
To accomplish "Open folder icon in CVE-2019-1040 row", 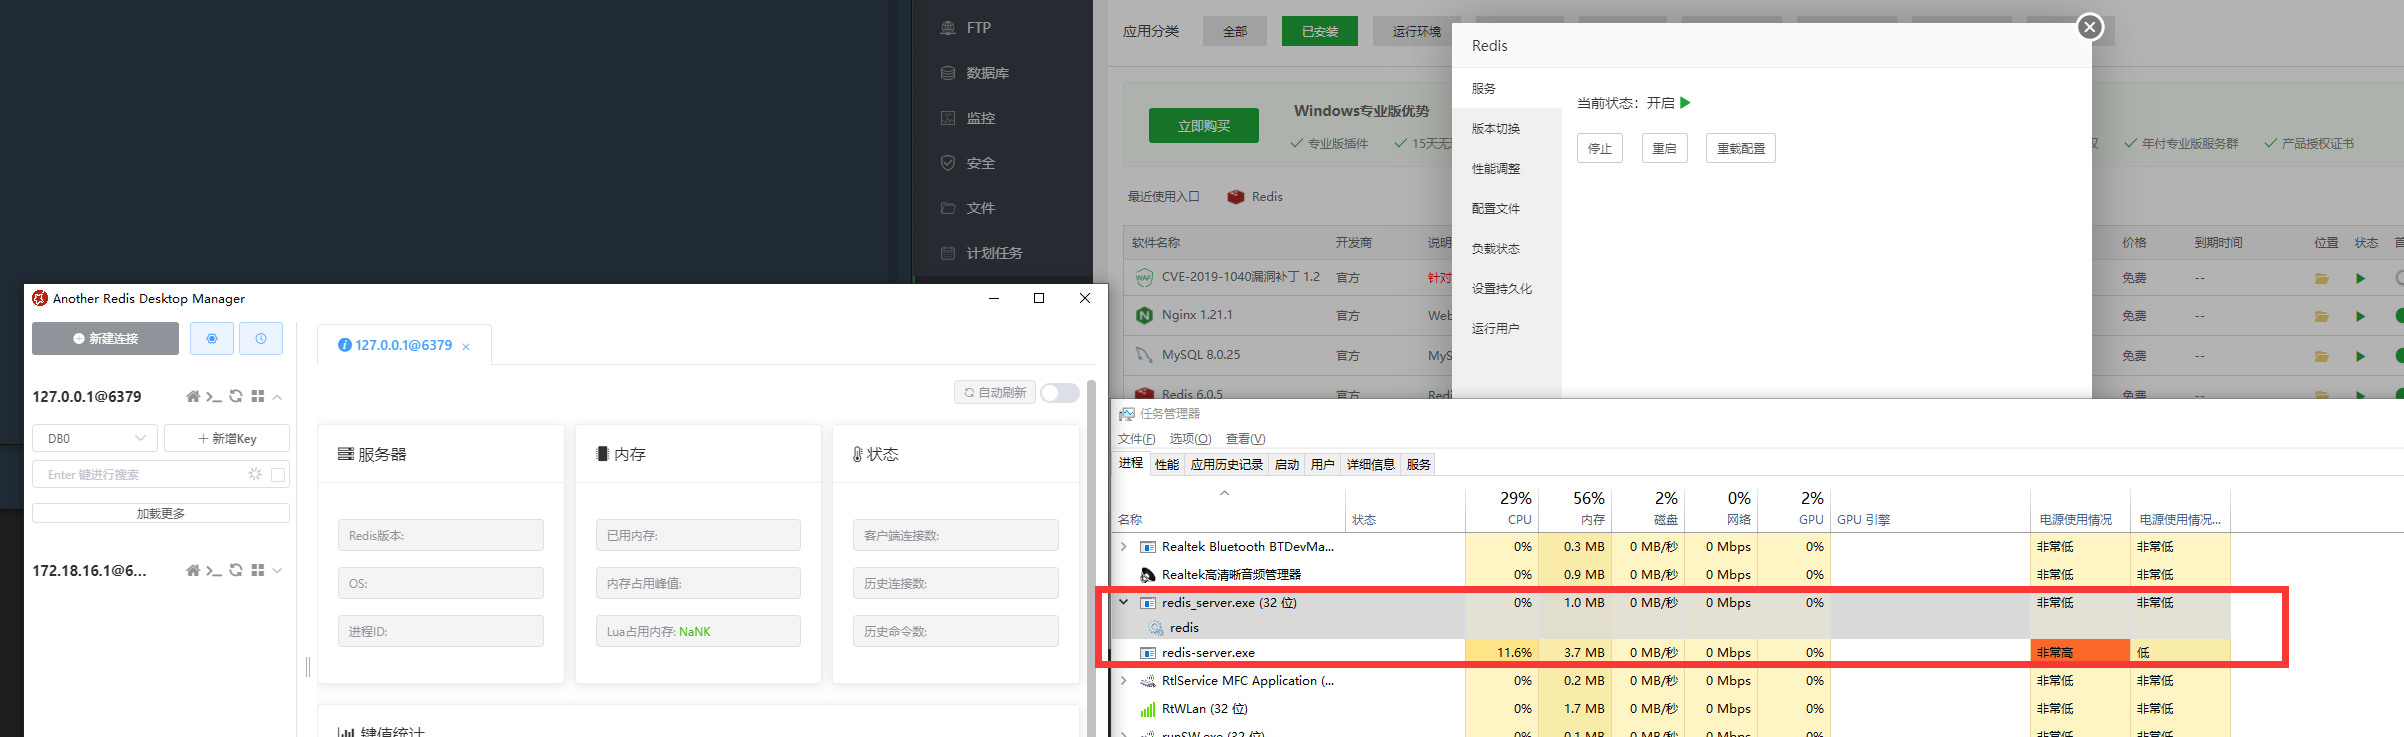I will 2322,279.
